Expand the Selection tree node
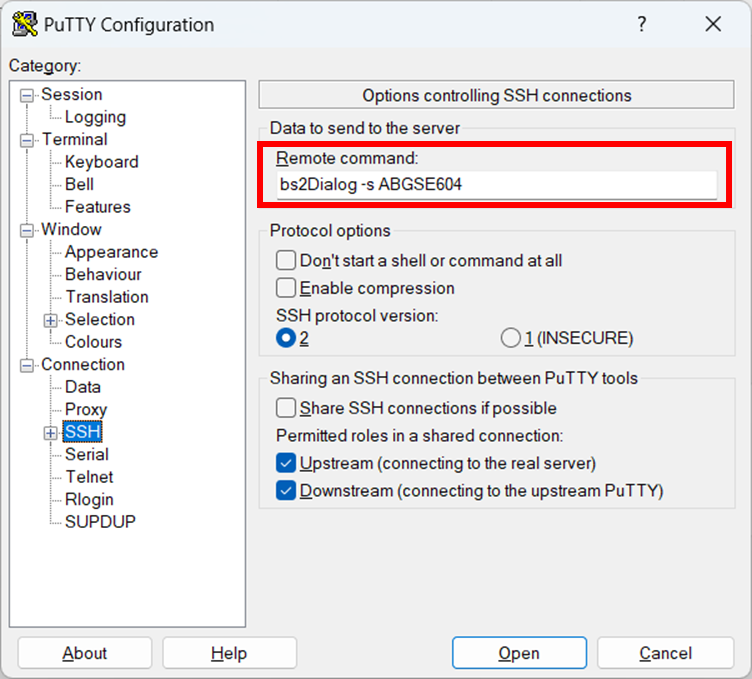 click(50, 320)
